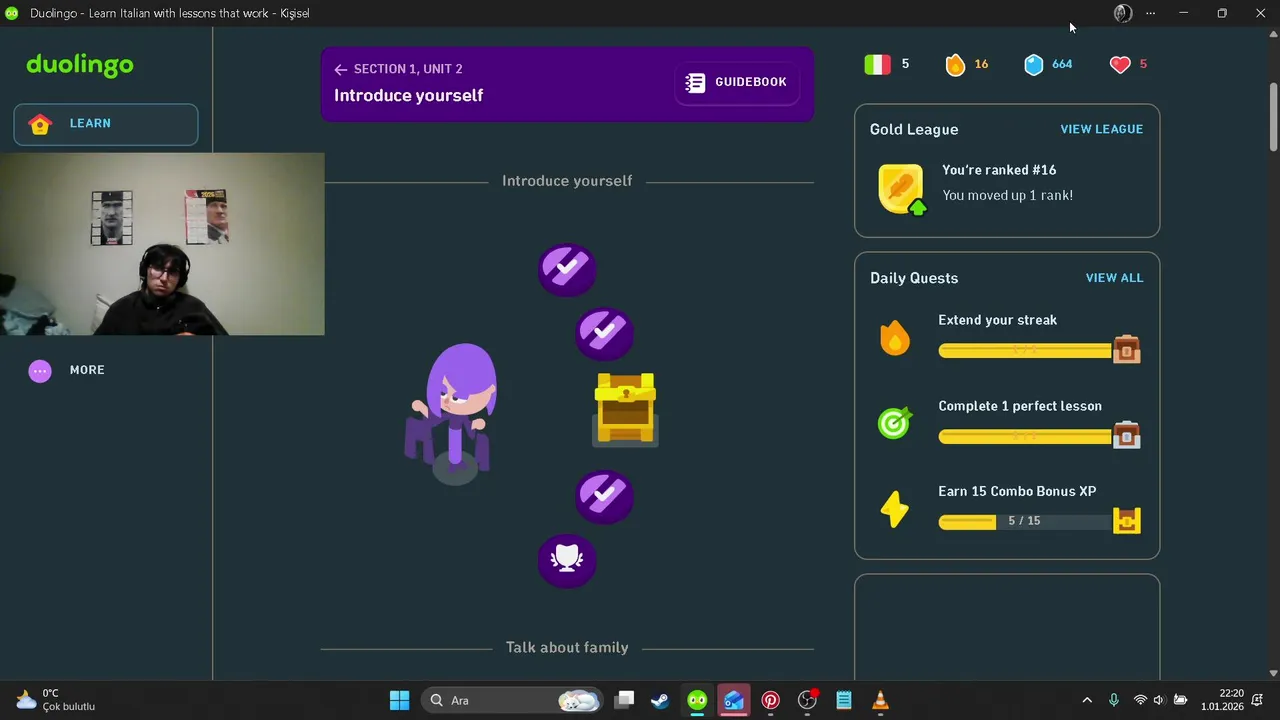Click the red heart lives icon
Image resolution: width=1280 pixels, height=720 pixels.
tap(1120, 64)
